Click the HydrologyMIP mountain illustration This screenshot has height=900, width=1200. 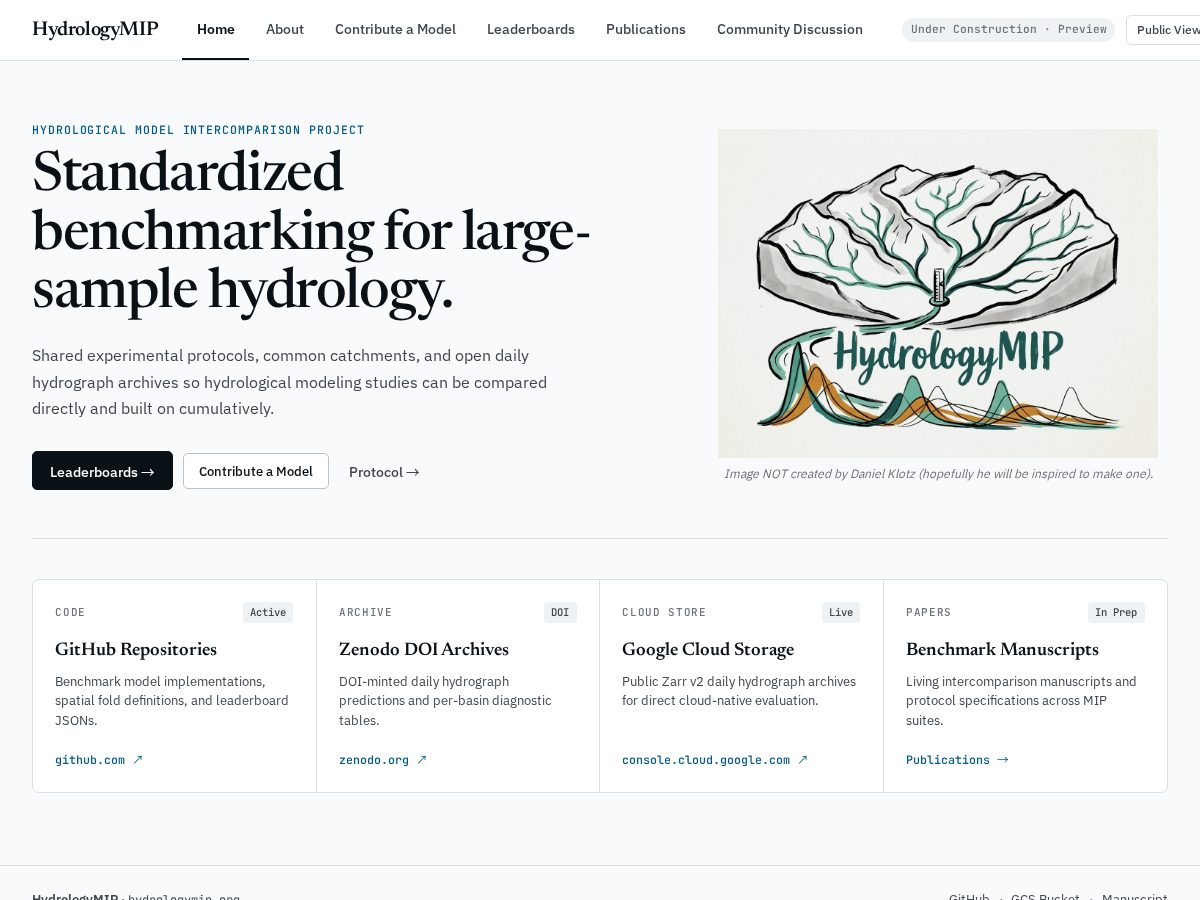(x=938, y=293)
